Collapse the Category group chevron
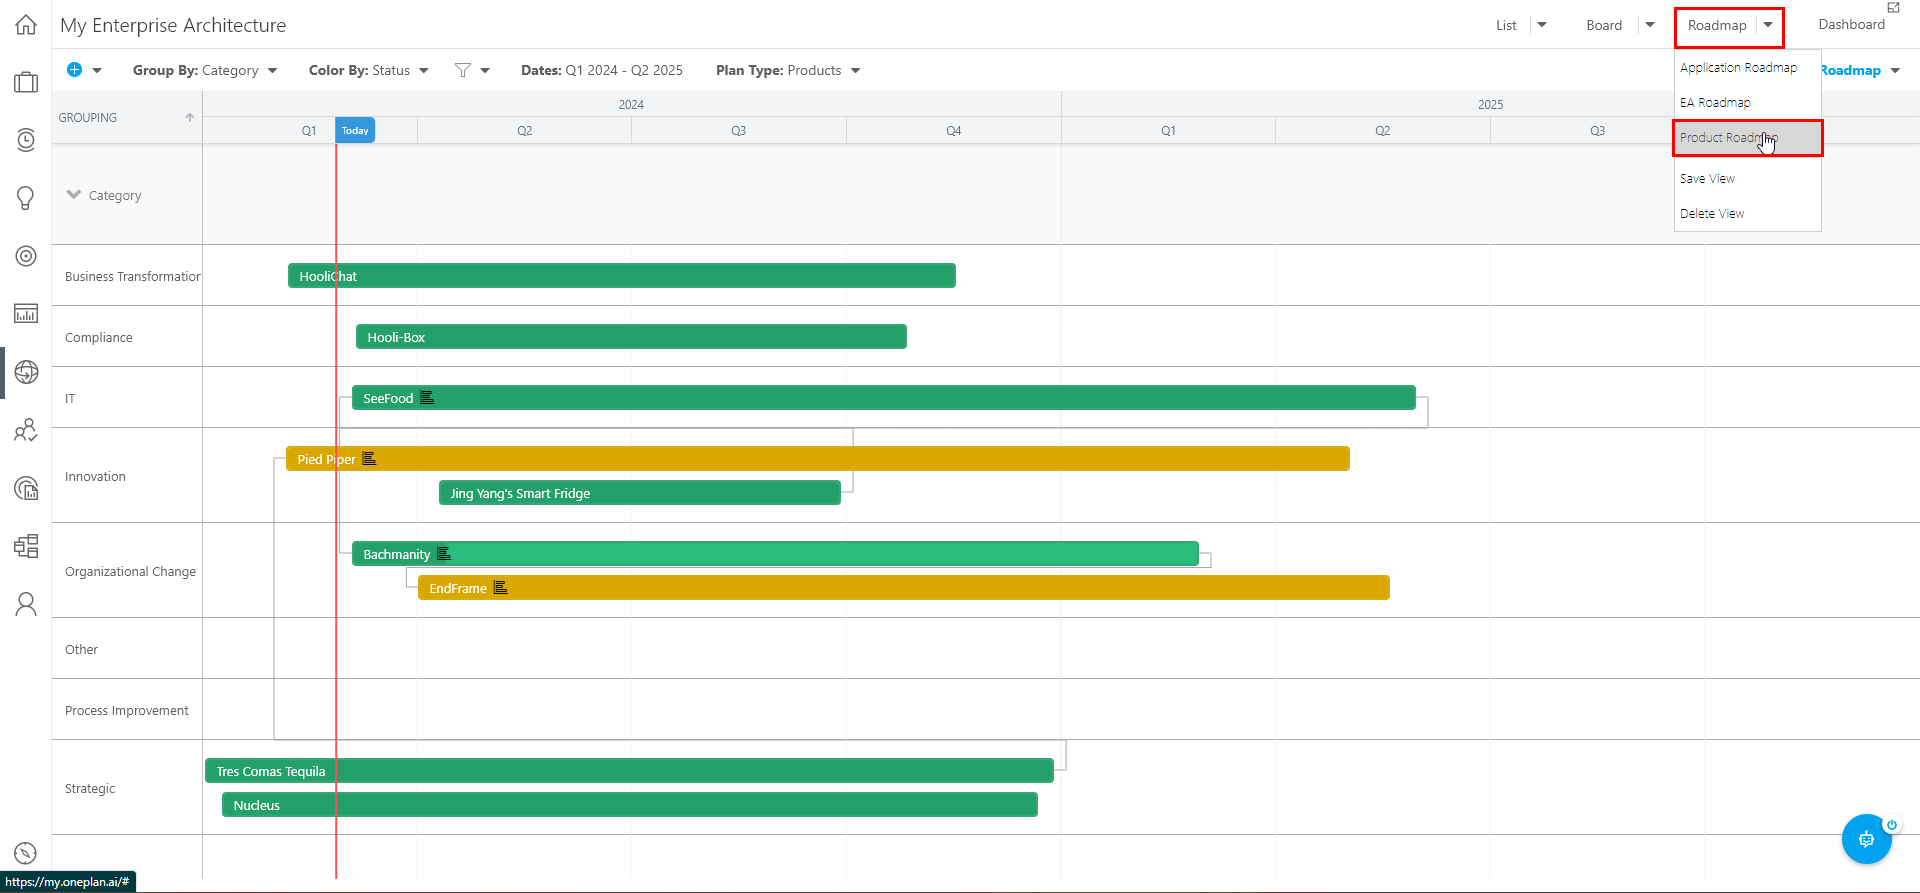This screenshot has width=1920, height=893. [x=74, y=195]
